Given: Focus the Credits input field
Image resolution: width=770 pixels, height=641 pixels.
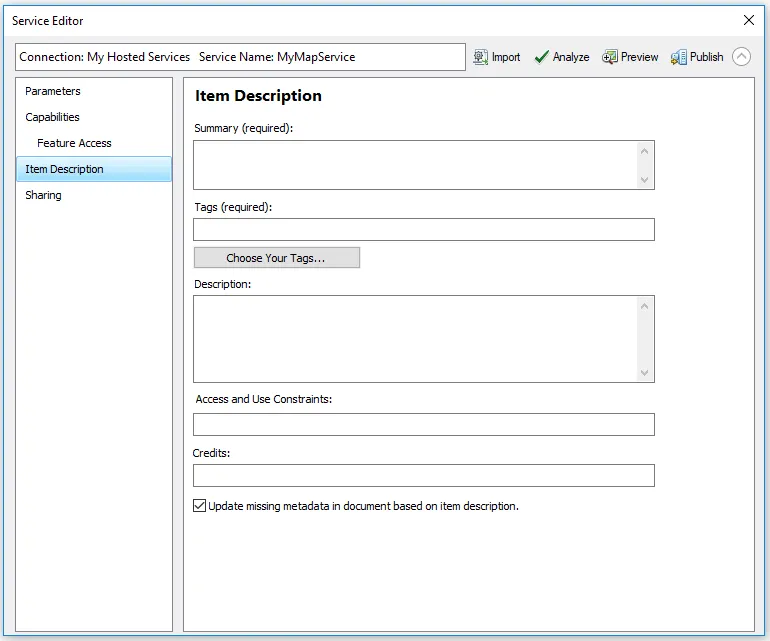Looking at the screenshot, I should pos(423,475).
